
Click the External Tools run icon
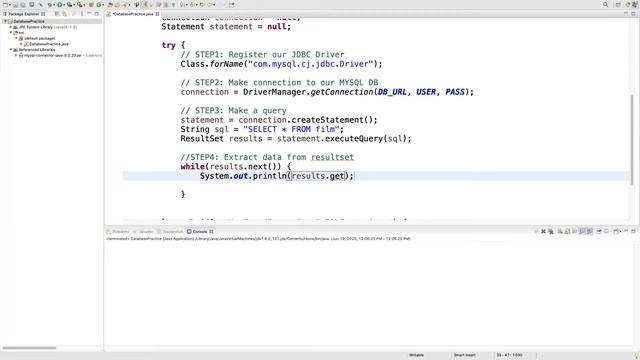click(x=80, y=5)
